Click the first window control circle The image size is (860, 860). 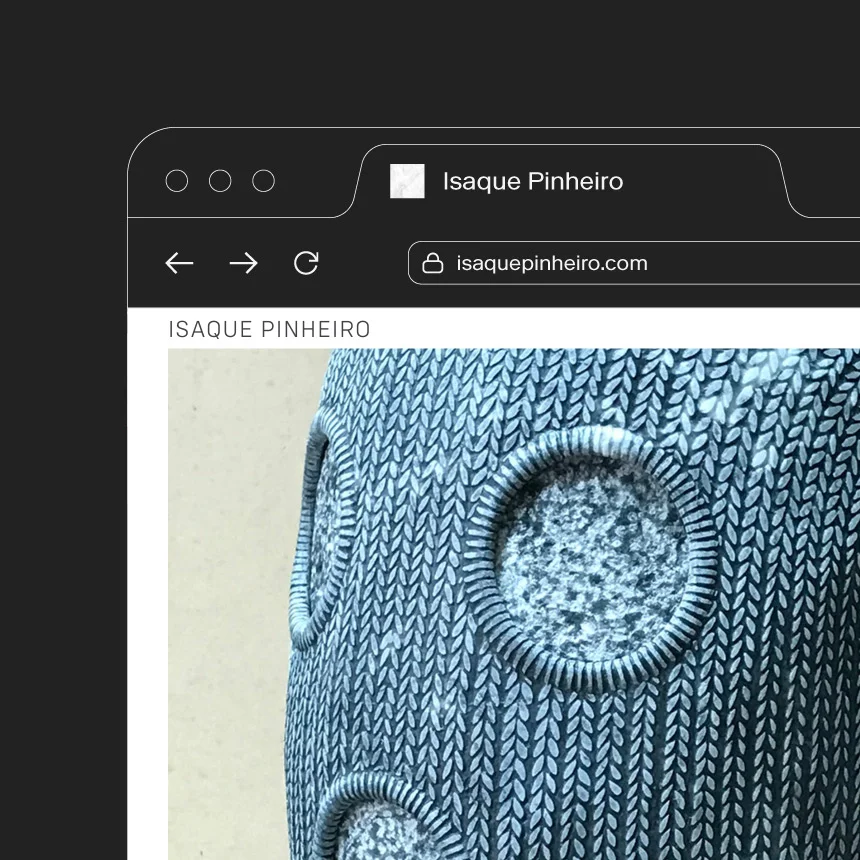[x=177, y=181]
